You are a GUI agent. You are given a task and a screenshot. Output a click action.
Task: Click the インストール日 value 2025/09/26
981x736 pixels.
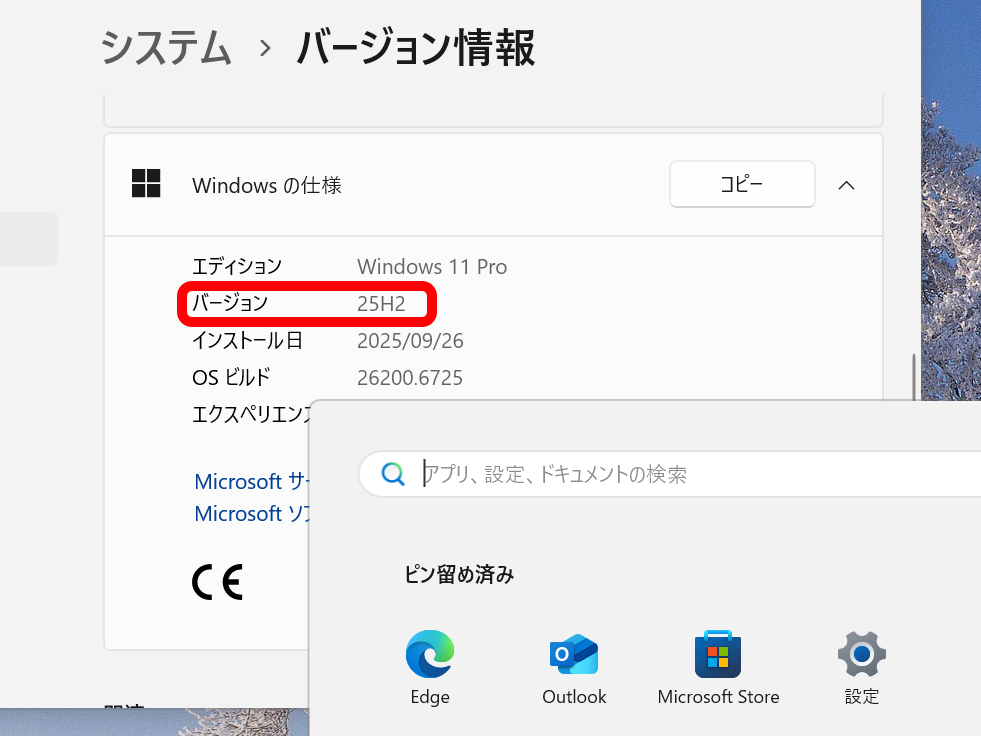[x=410, y=341]
